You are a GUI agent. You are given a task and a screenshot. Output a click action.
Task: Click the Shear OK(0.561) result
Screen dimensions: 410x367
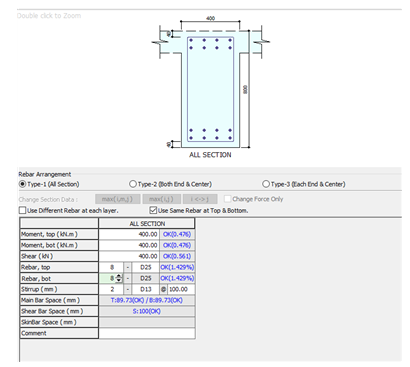[x=177, y=256]
